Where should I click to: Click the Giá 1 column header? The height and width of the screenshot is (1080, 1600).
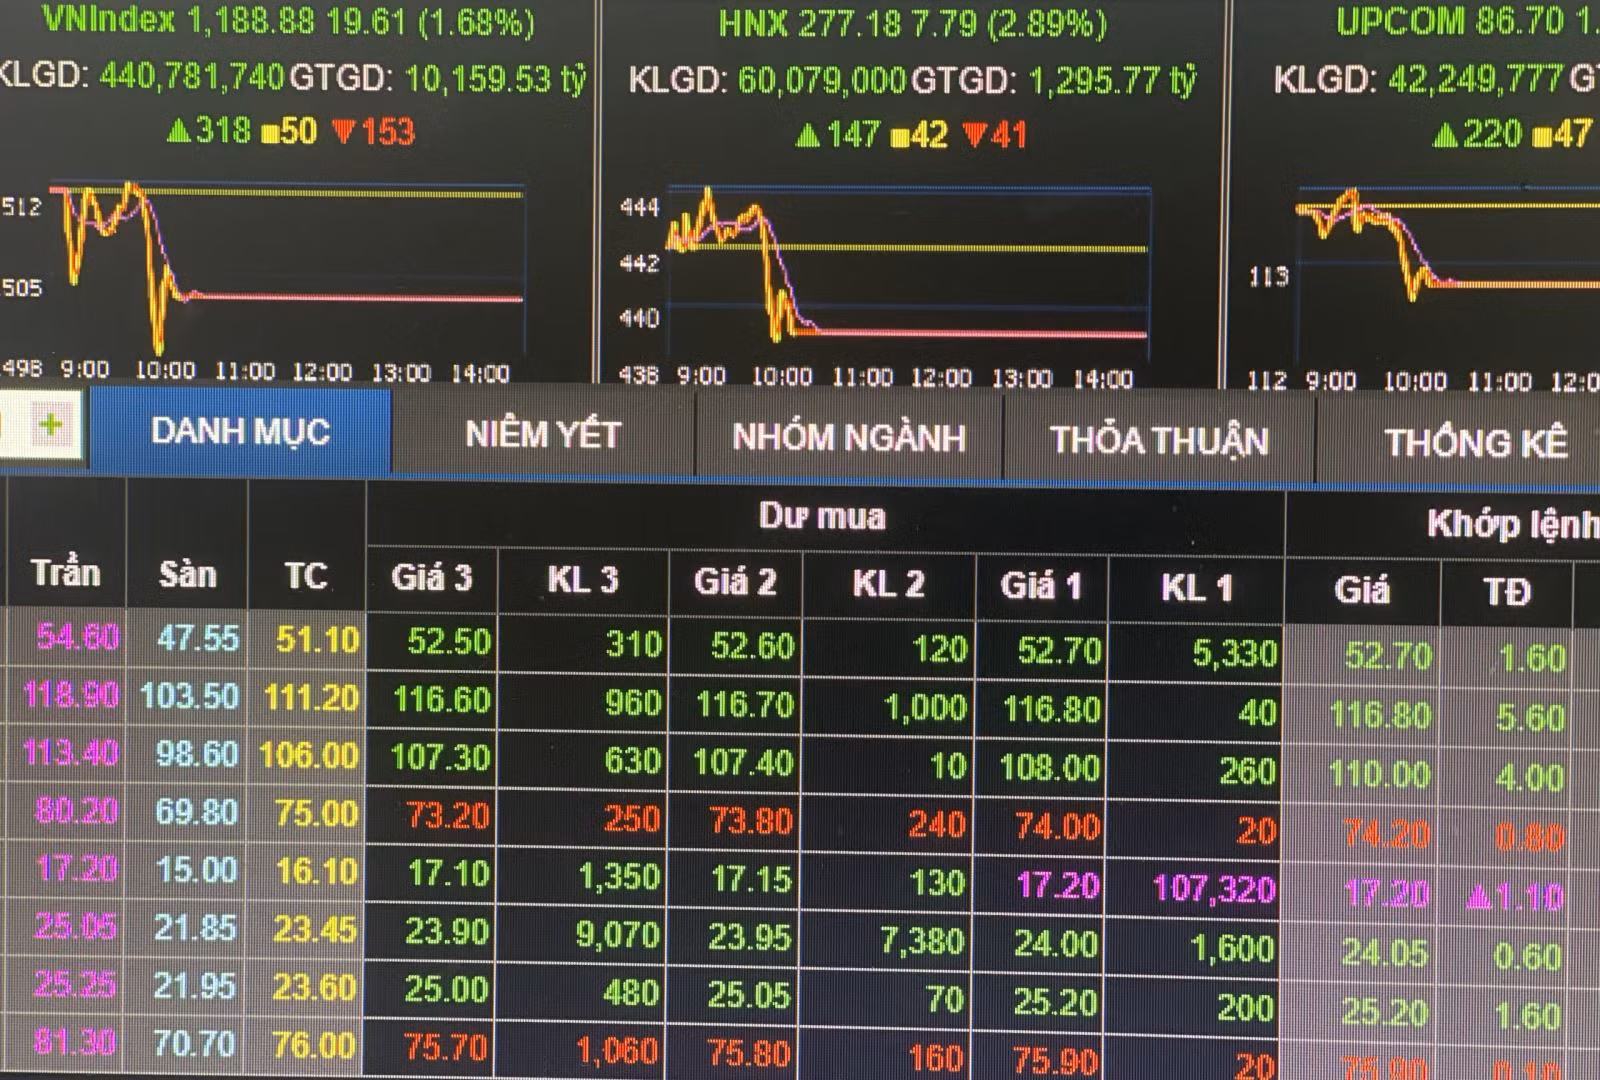pos(1041,586)
